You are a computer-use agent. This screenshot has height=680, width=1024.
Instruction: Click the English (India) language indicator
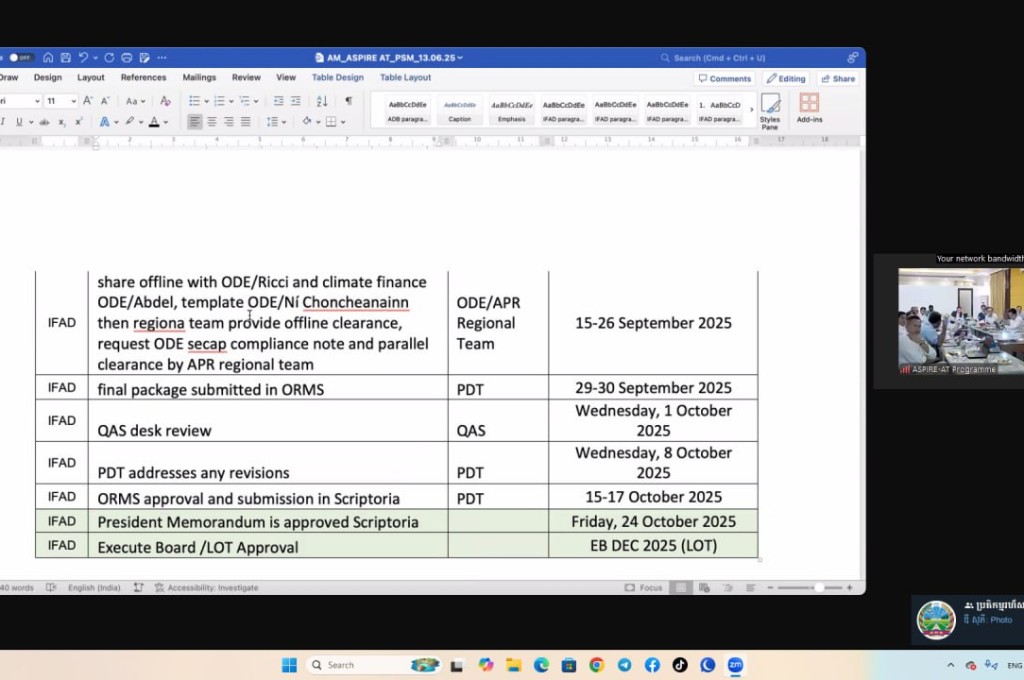94,587
